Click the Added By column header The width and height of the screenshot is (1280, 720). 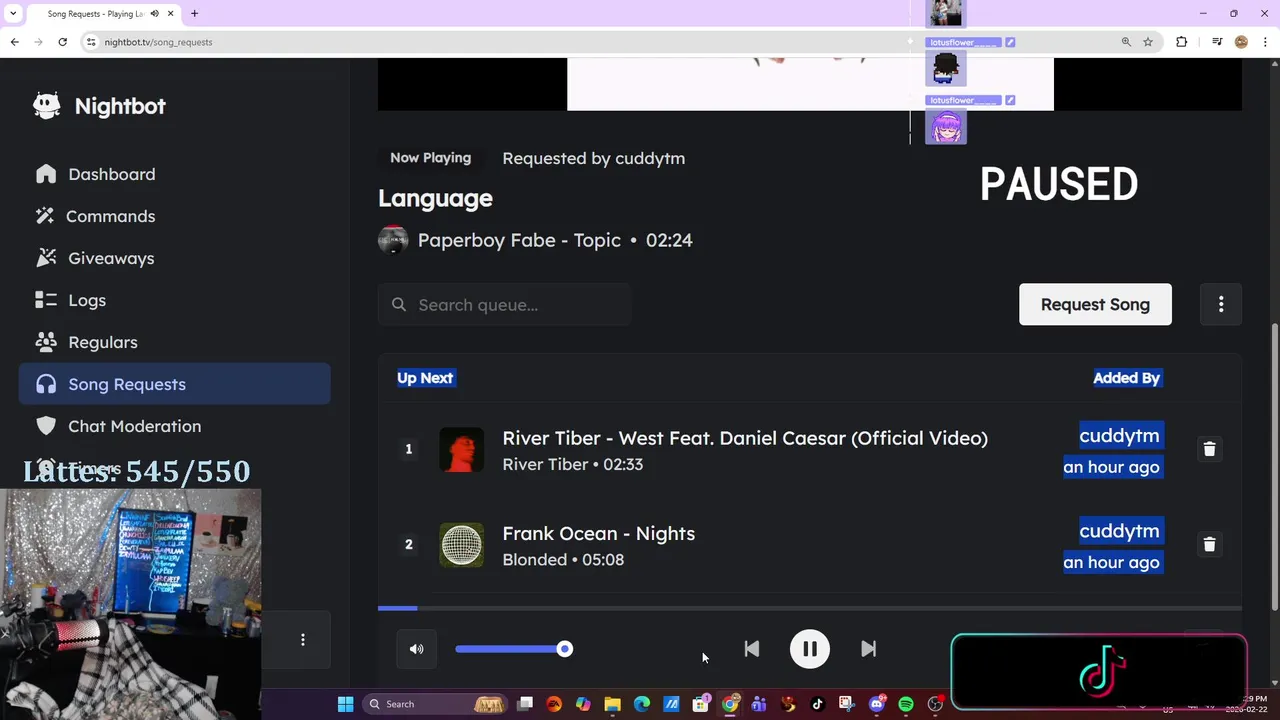1126,378
